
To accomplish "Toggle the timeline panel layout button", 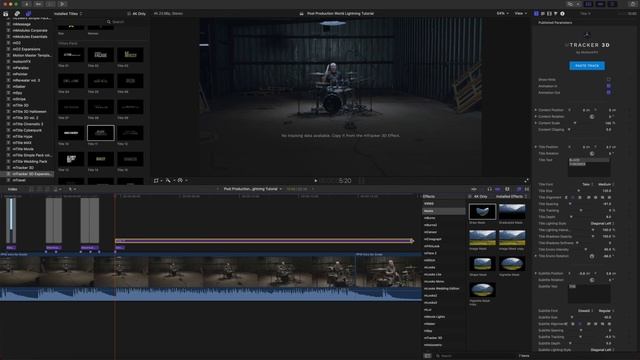I will pyautogui.click(x=600, y=4).
